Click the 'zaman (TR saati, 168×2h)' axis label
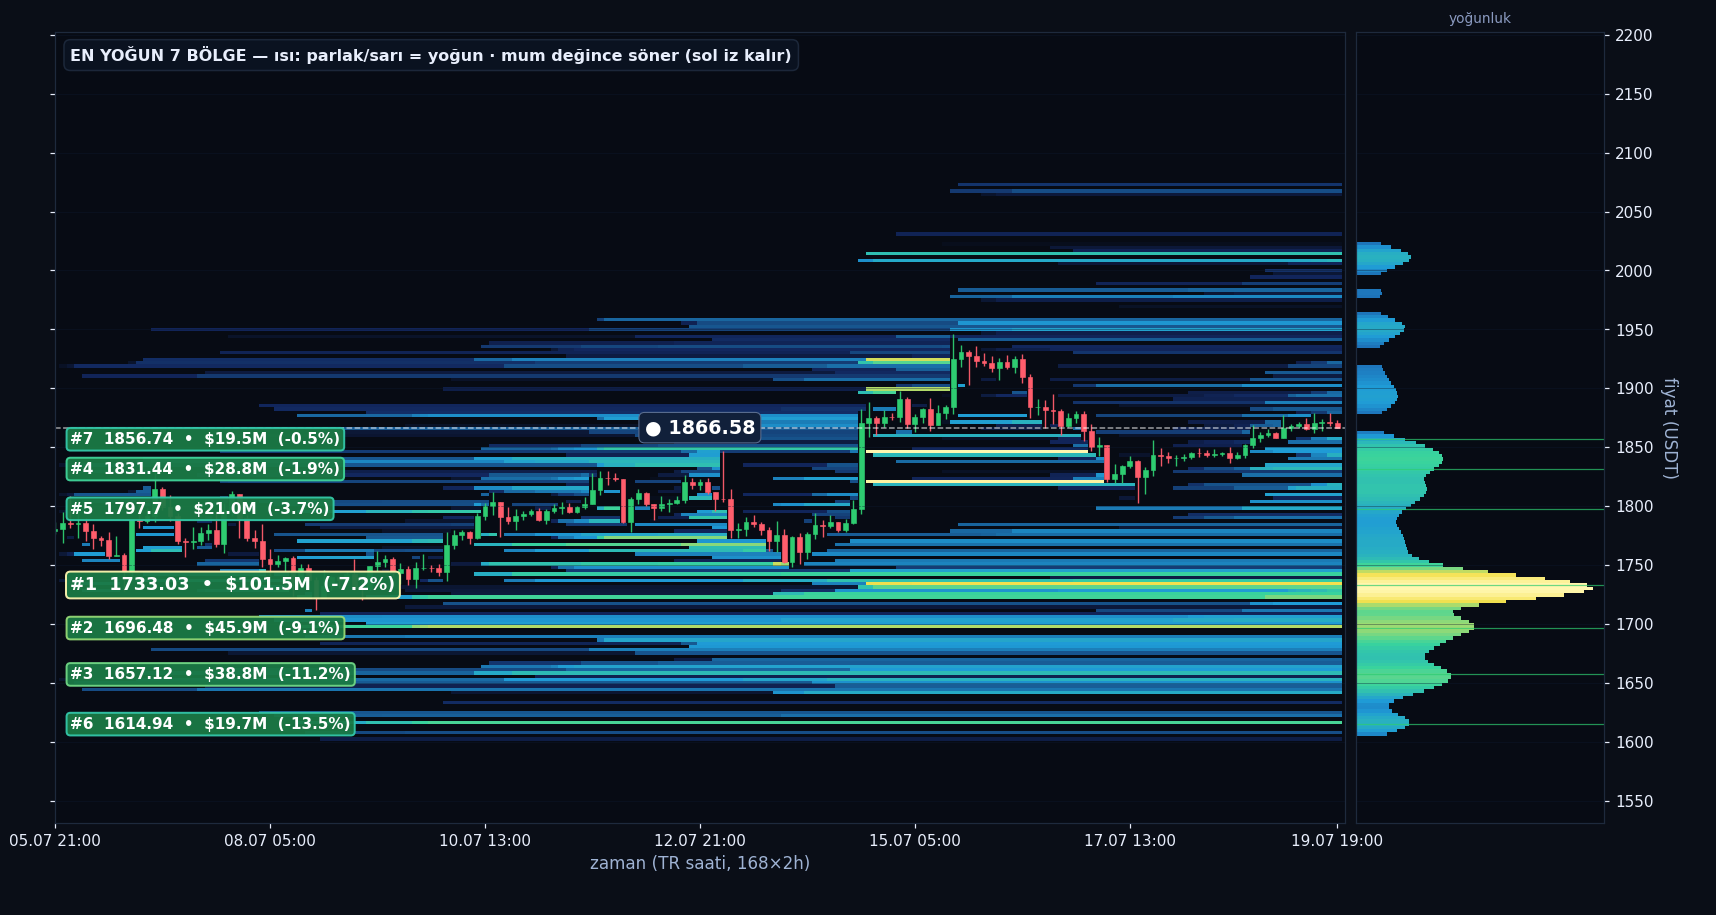Viewport: 1716px width, 915px height. (x=700, y=863)
